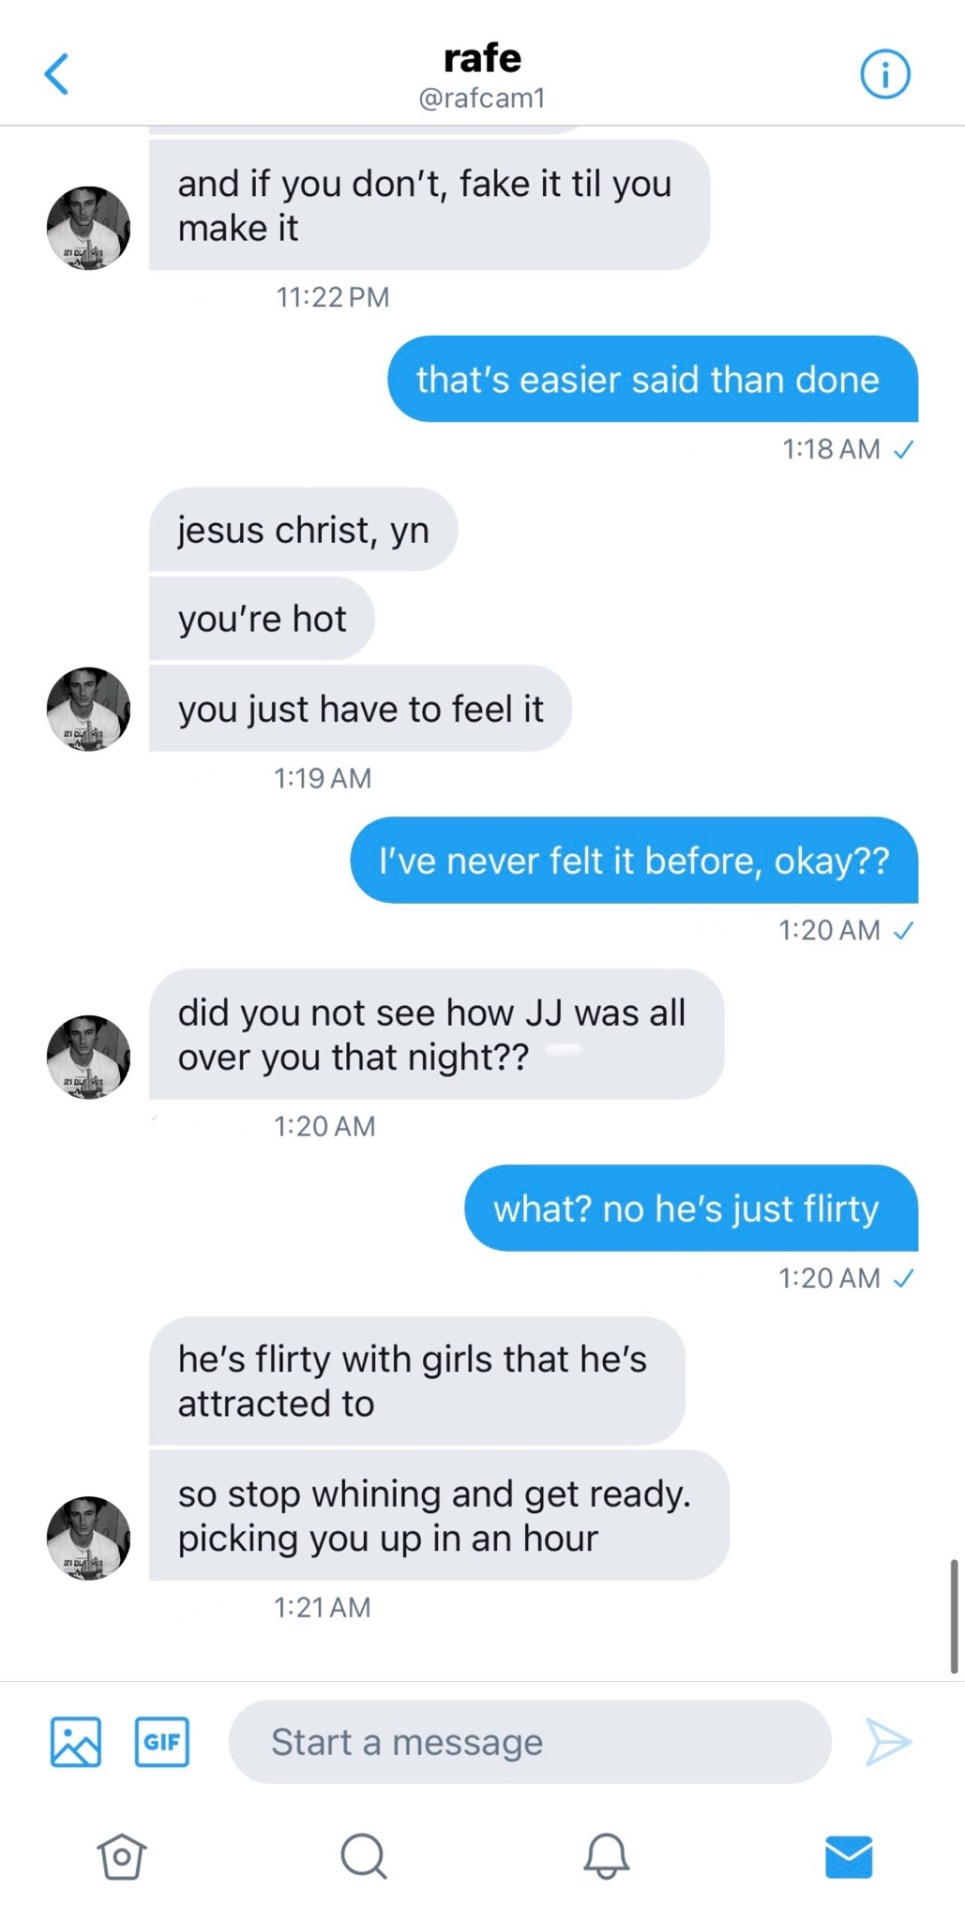Tap avatar beside 'you just have to feel it'
This screenshot has height=1920, width=965.
(x=89, y=708)
